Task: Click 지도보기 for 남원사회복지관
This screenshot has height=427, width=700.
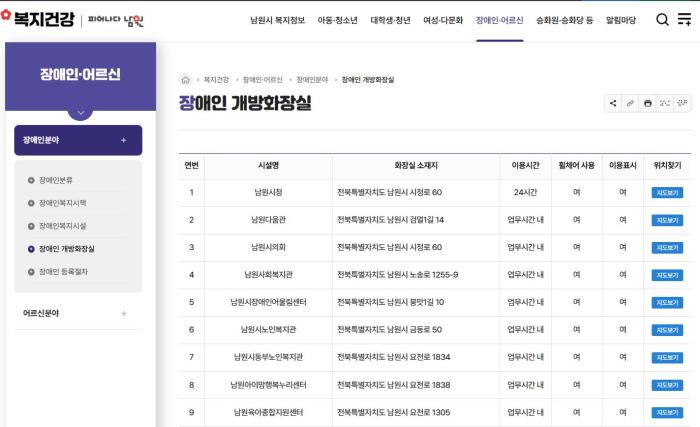Action: (x=667, y=275)
